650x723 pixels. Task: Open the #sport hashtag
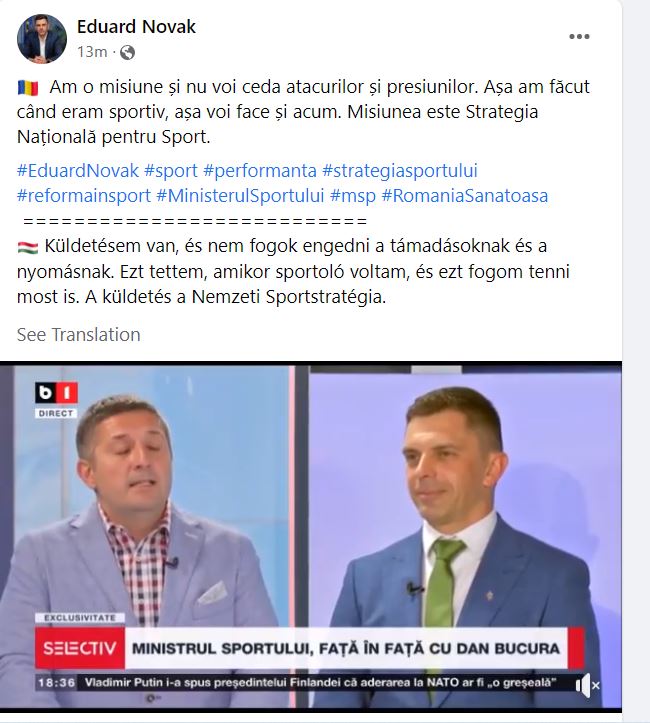tap(171, 171)
